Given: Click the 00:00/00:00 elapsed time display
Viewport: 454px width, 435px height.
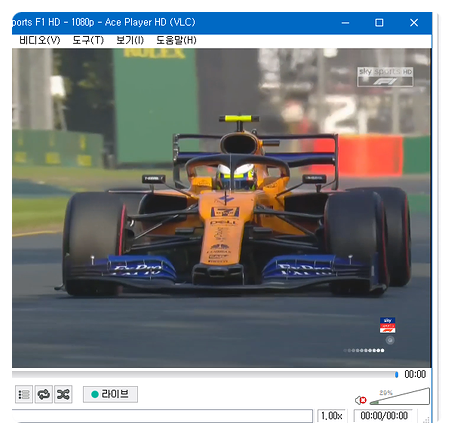Looking at the screenshot, I should point(384,416).
